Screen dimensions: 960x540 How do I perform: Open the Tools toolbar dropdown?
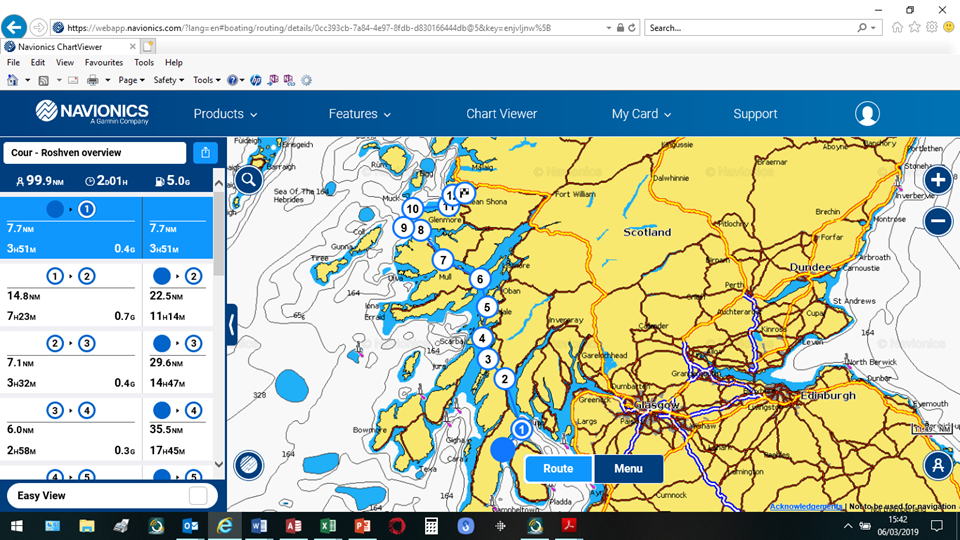[206, 80]
